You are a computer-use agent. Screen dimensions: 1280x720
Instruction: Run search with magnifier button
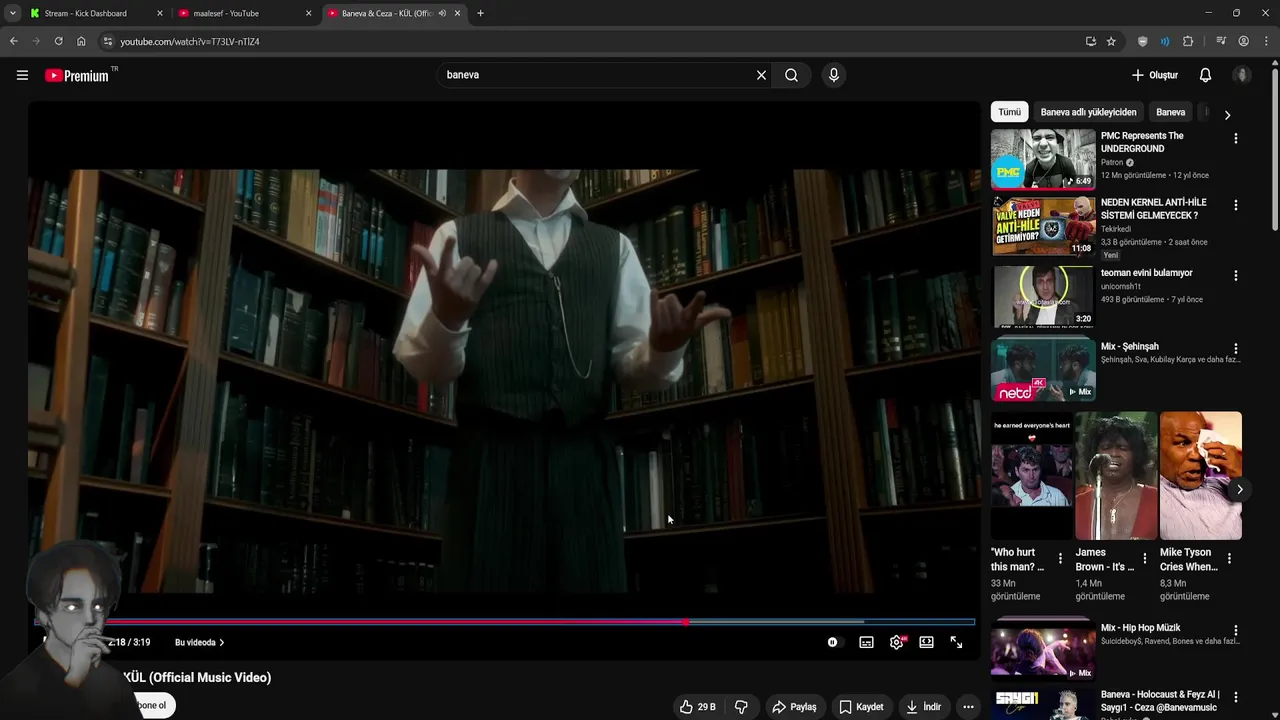(791, 75)
